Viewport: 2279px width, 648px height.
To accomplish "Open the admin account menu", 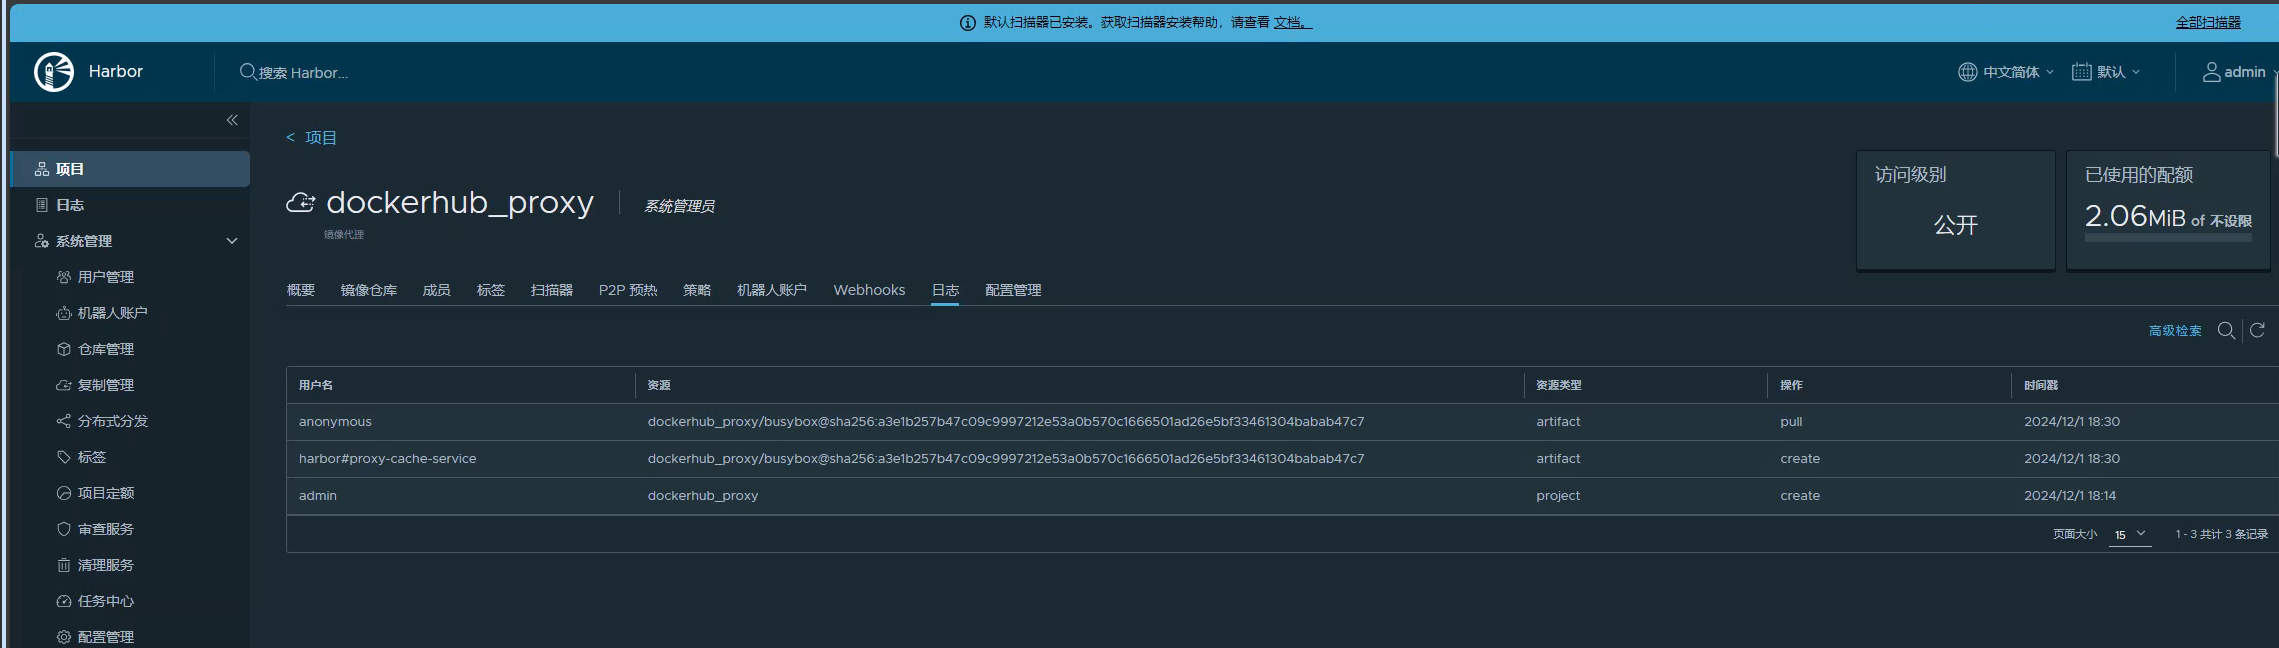I will 2239,72.
